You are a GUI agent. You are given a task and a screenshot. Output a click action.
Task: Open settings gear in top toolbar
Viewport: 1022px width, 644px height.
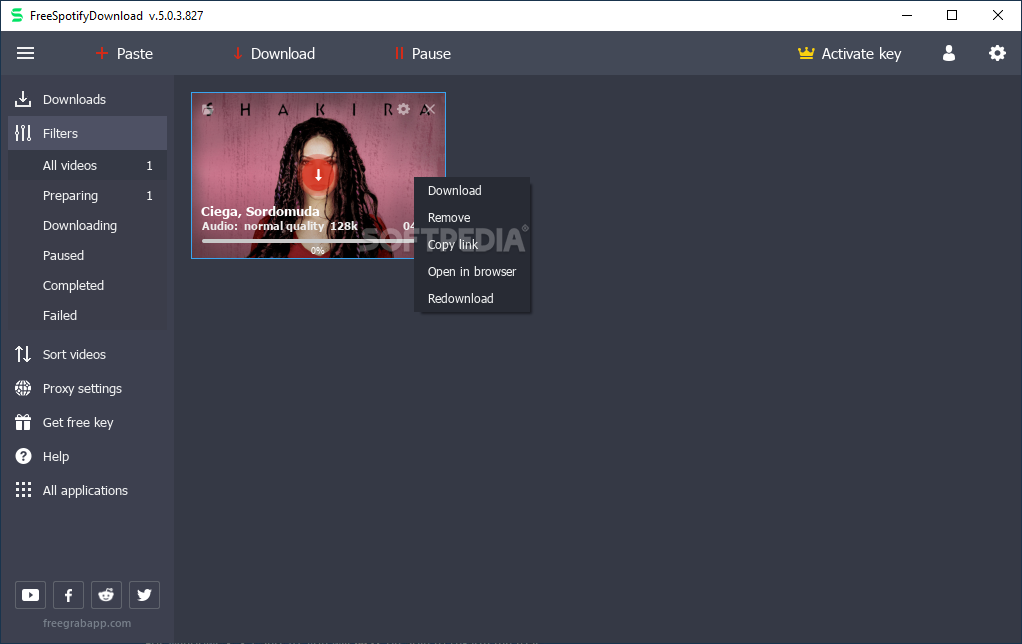(x=997, y=53)
